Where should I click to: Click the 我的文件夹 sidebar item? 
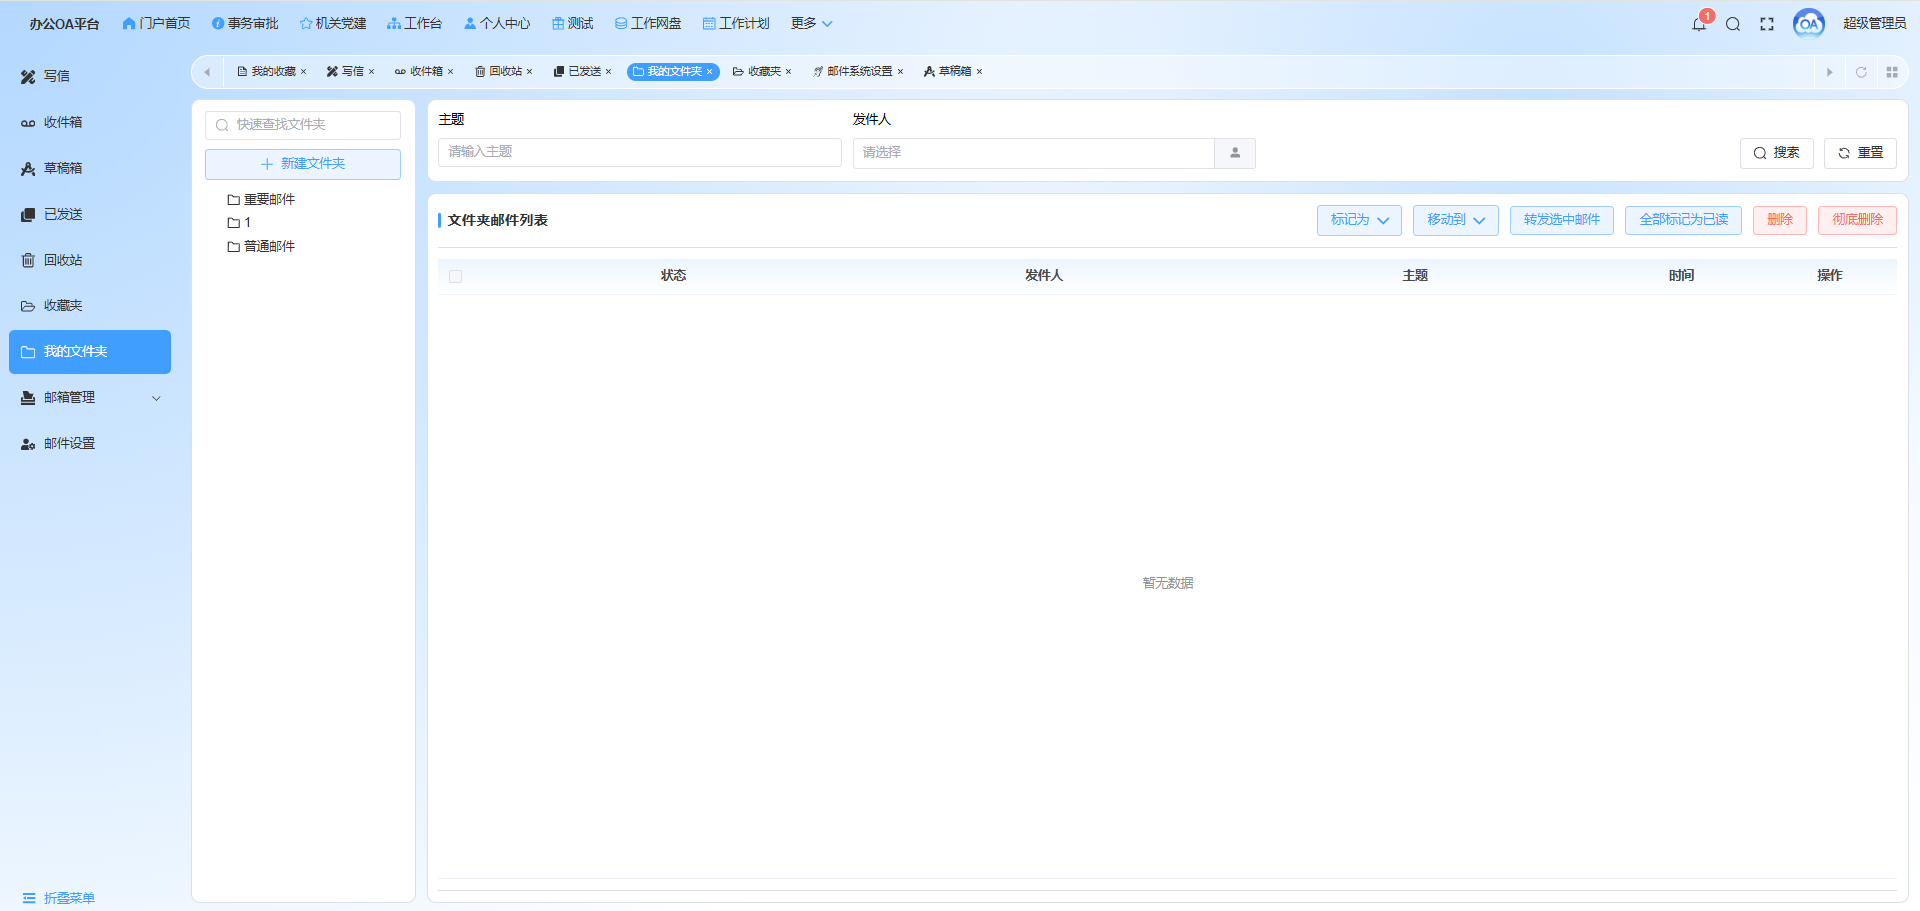(90, 352)
